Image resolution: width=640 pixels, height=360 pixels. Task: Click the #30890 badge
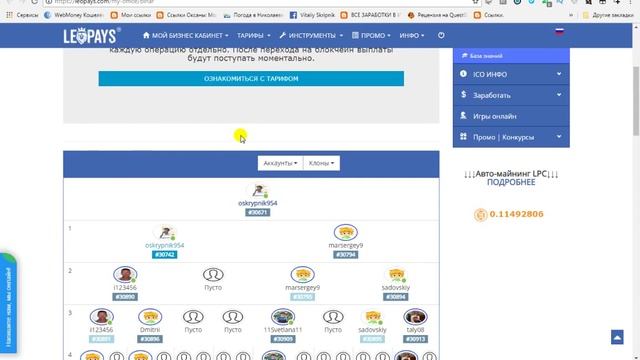click(x=125, y=297)
